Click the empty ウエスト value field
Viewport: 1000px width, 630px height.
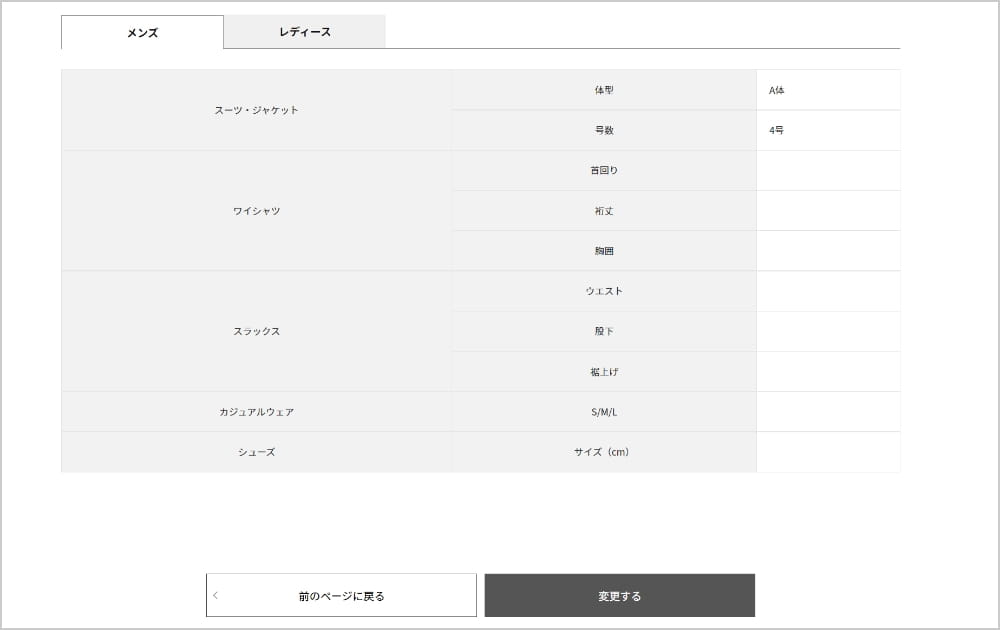point(828,291)
